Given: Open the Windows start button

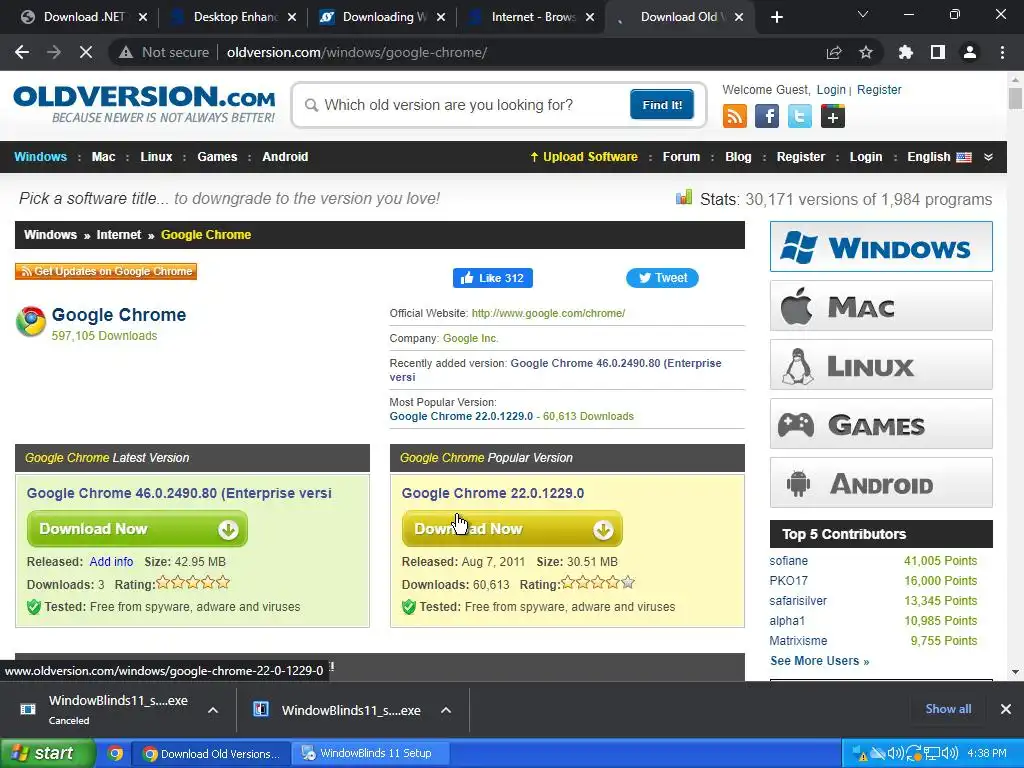Looking at the screenshot, I should [47, 754].
